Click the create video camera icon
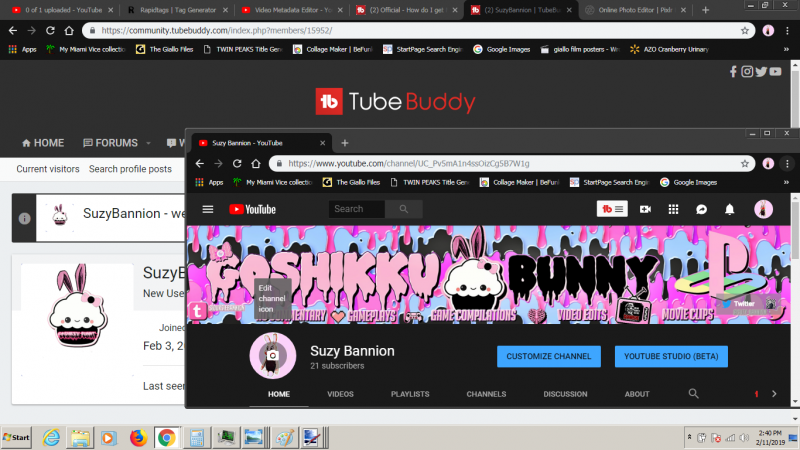This screenshot has height=450, width=800. (x=645, y=209)
